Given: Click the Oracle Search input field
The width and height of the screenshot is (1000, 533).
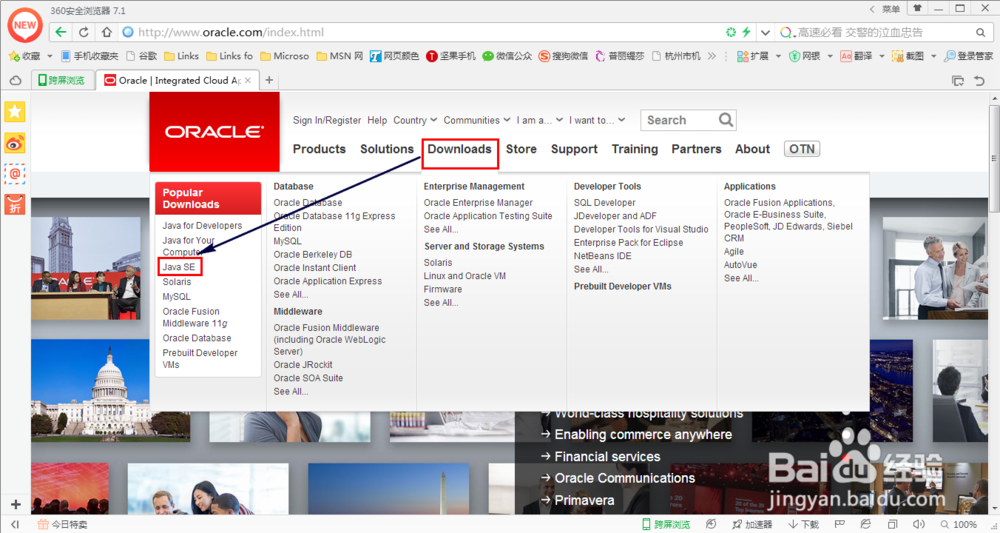Looking at the screenshot, I should (679, 120).
